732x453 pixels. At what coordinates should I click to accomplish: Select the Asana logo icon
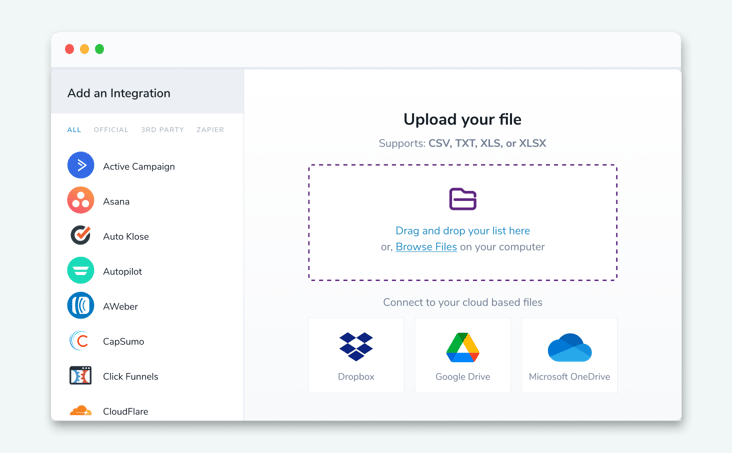click(x=81, y=201)
